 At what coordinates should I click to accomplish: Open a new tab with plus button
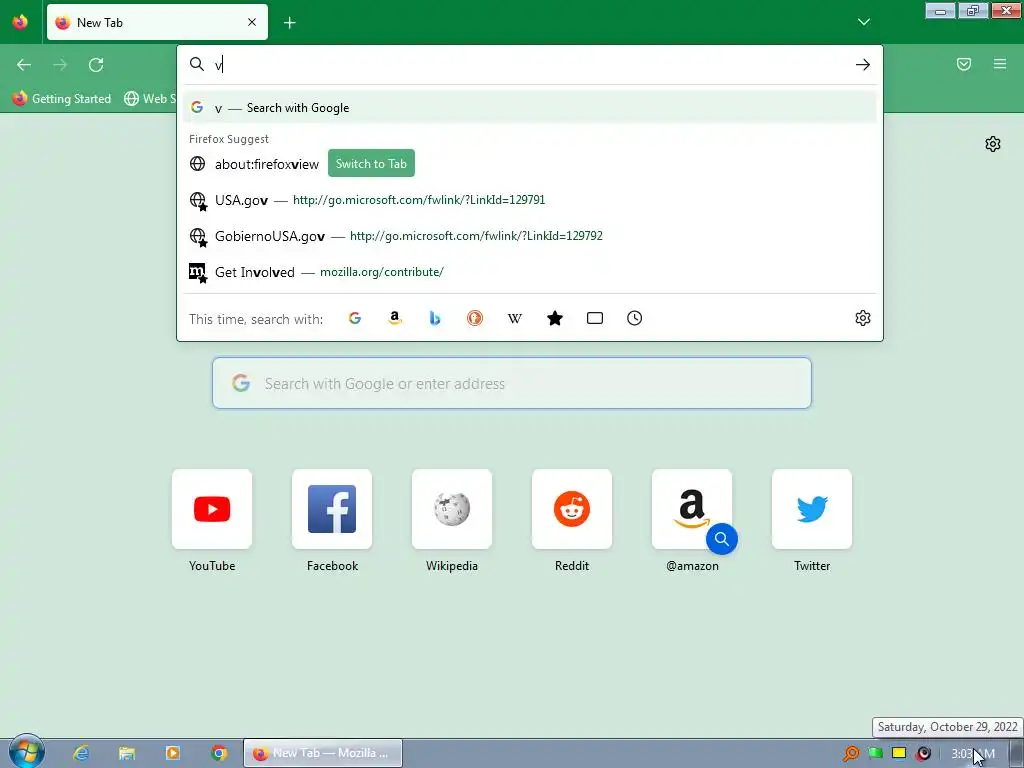pyautogui.click(x=289, y=23)
